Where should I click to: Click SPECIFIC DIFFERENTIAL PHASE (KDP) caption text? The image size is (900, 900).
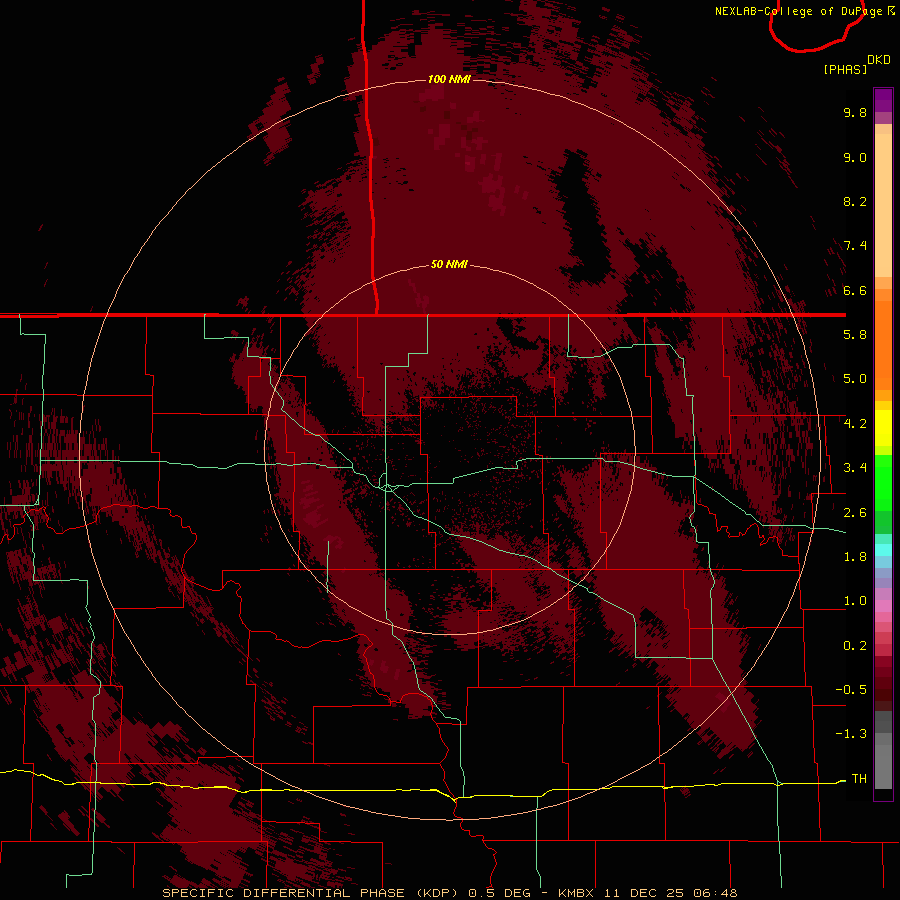point(308,893)
